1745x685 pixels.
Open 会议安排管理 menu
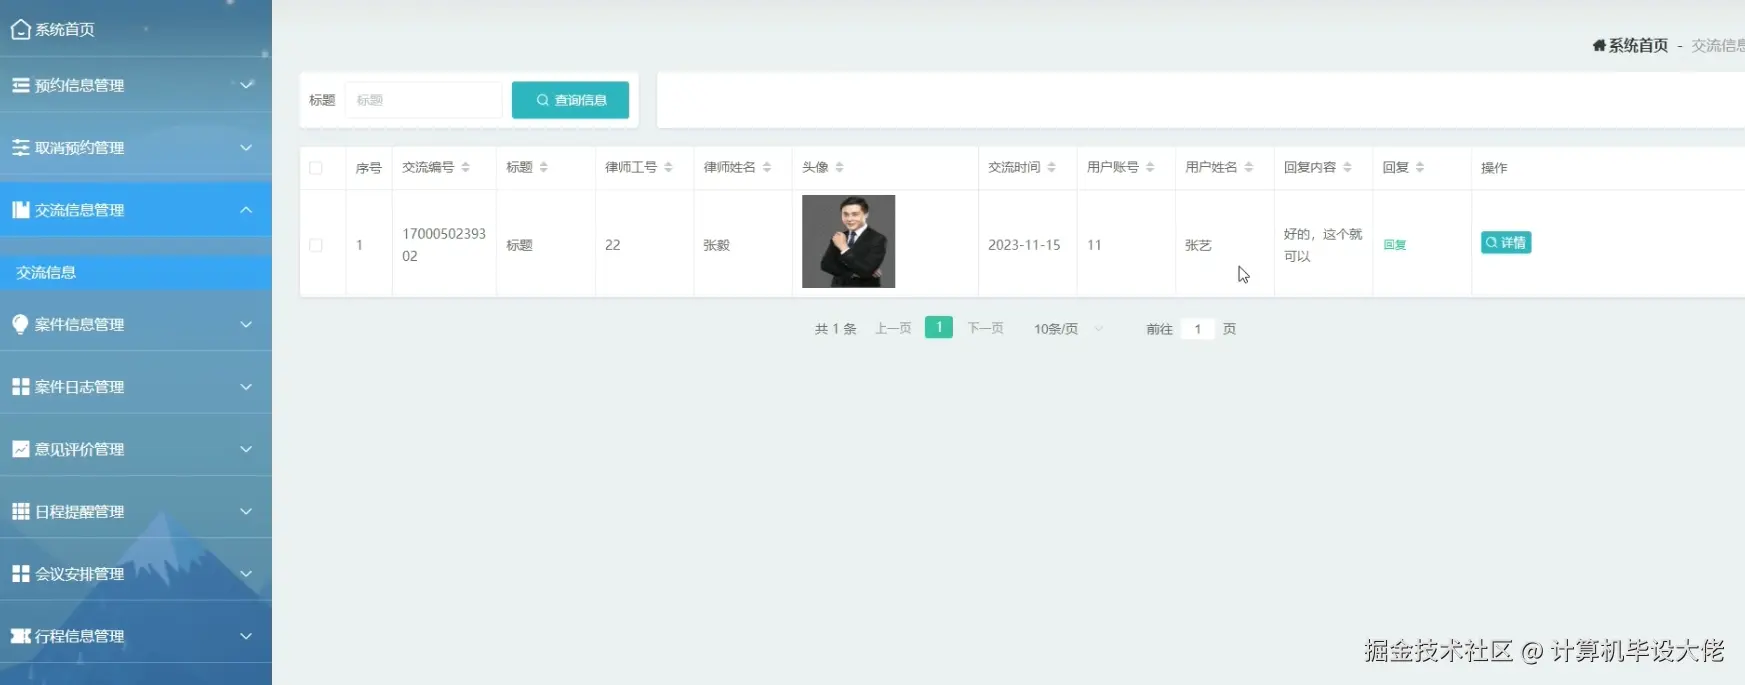pos(136,573)
